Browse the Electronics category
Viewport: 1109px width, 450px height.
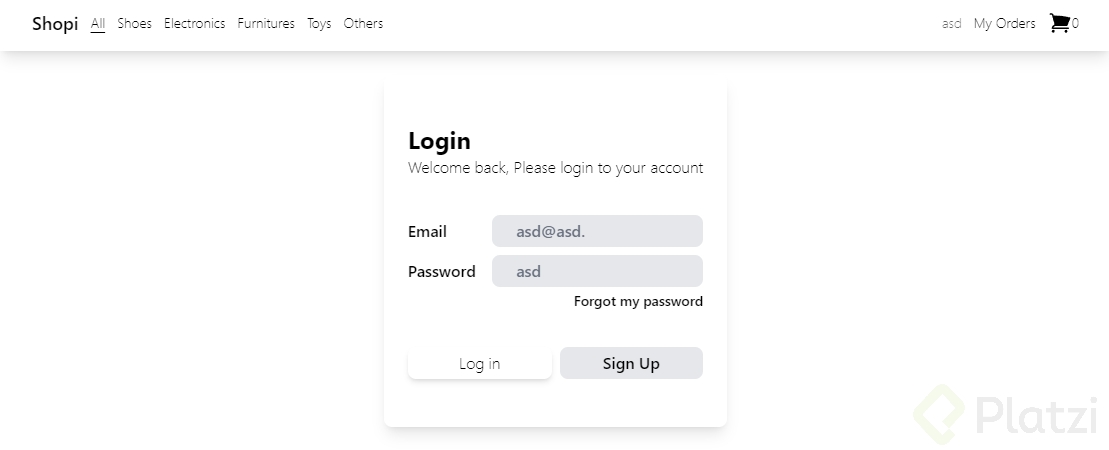(x=194, y=24)
